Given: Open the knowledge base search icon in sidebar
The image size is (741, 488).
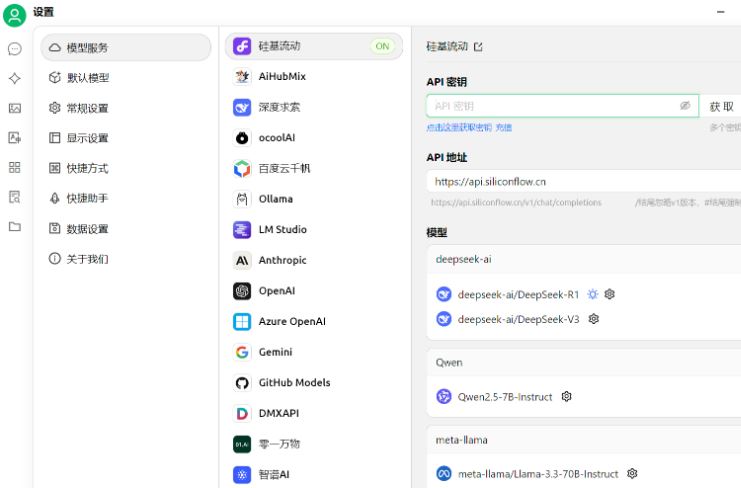Looking at the screenshot, I should 14,197.
